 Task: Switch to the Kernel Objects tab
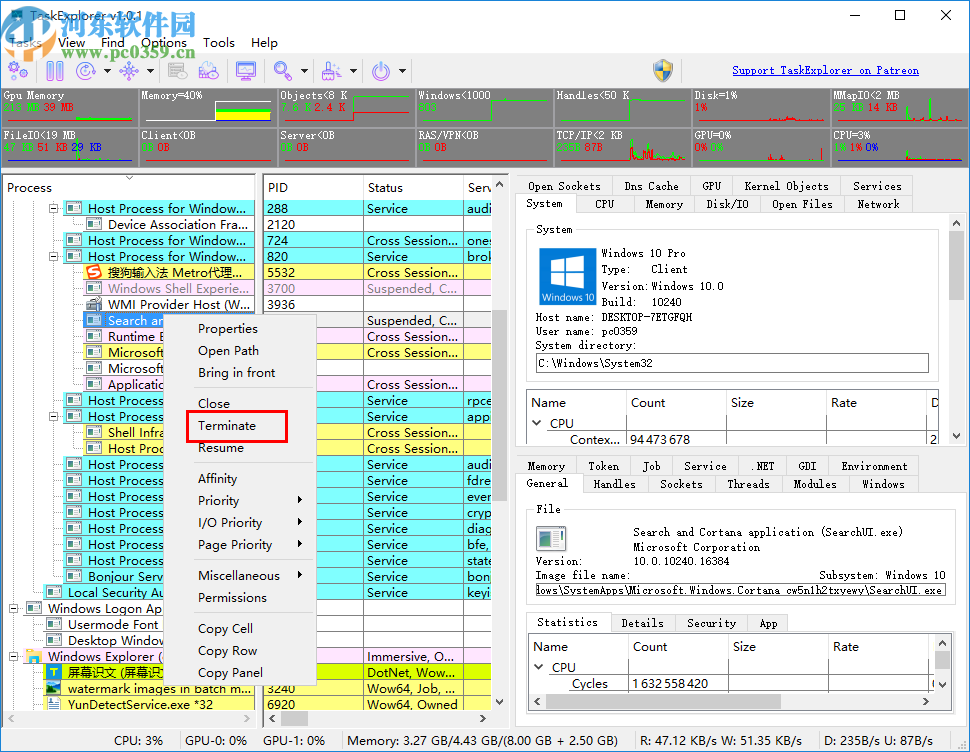coord(785,186)
